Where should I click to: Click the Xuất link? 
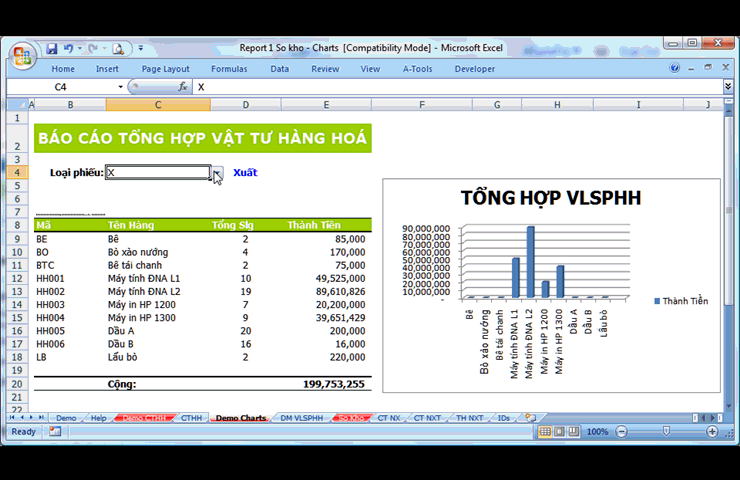click(245, 173)
